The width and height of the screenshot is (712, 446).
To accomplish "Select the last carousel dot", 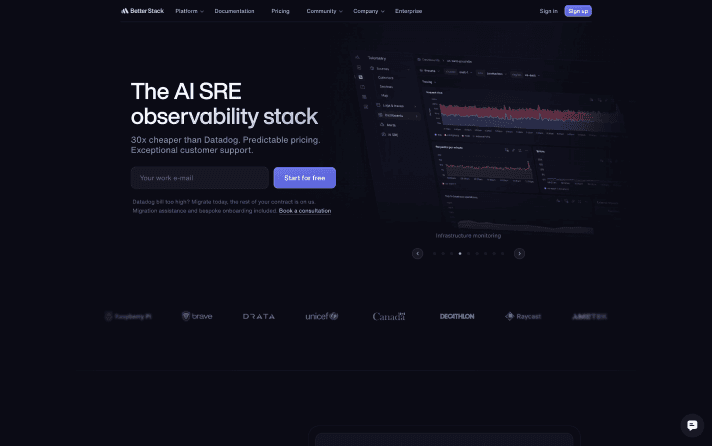I will (x=503, y=253).
